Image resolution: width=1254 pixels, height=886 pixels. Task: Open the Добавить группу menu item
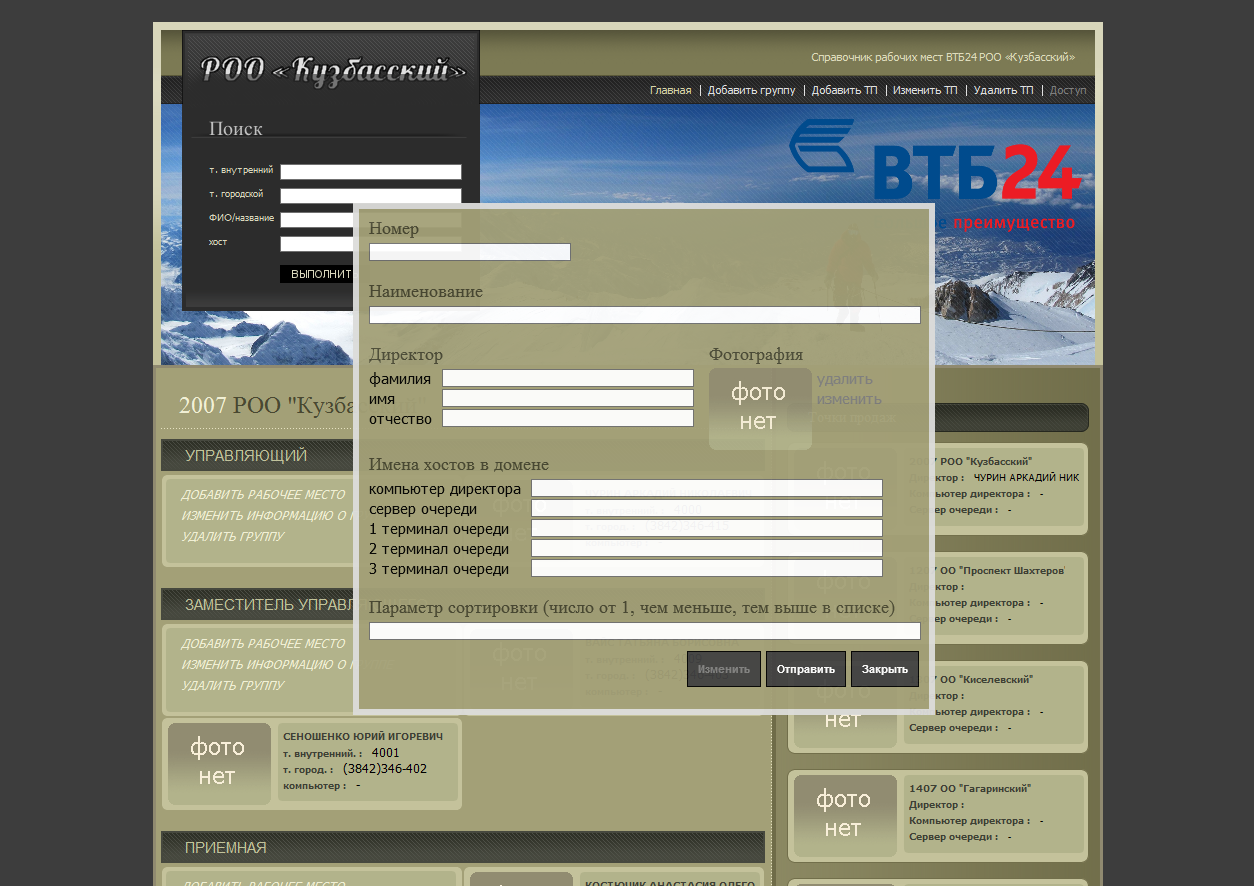pyautogui.click(x=751, y=90)
